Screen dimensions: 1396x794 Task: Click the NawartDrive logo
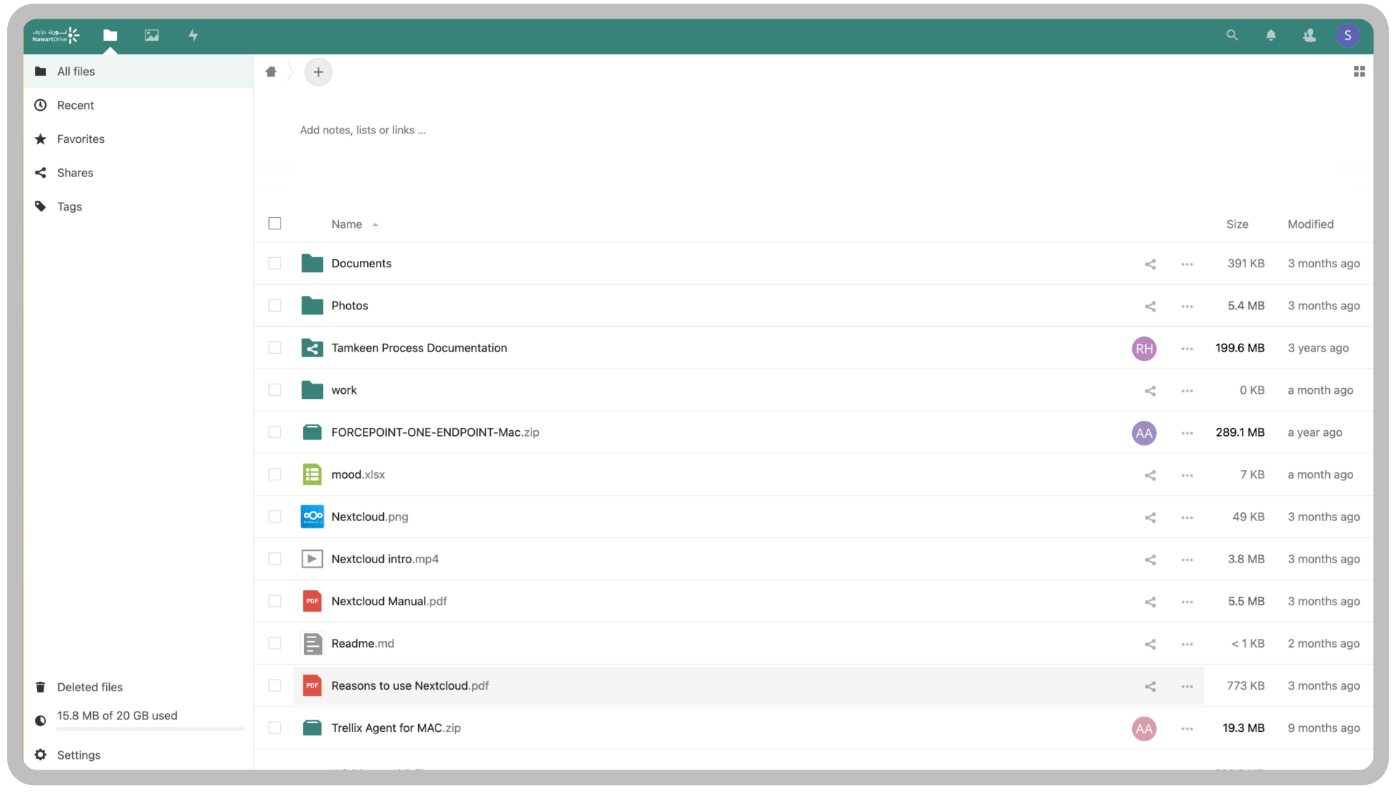pyautogui.click(x=55, y=35)
